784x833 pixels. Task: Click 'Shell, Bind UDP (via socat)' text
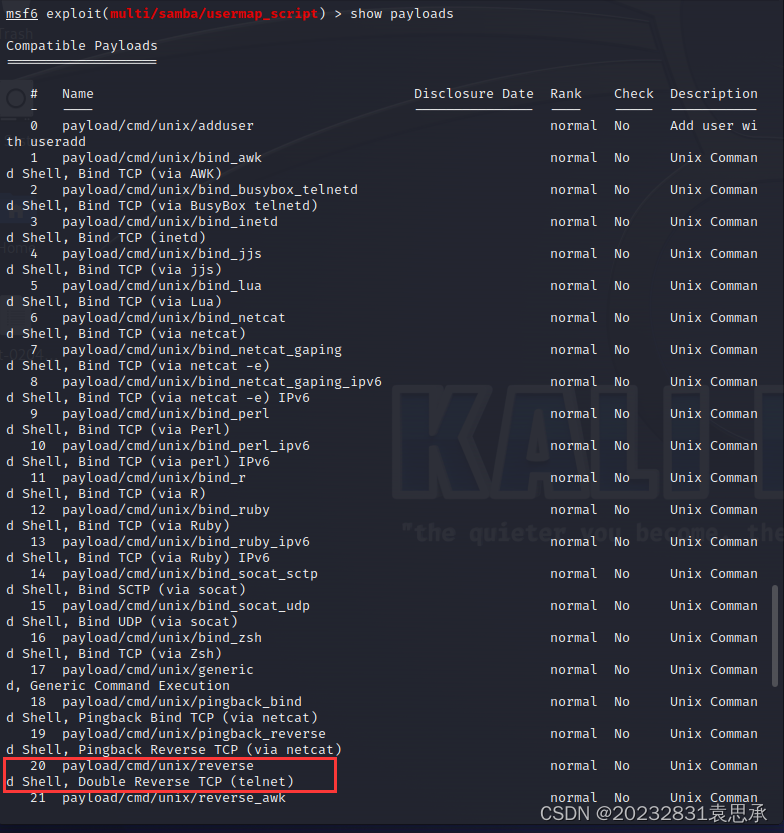click(x=130, y=622)
